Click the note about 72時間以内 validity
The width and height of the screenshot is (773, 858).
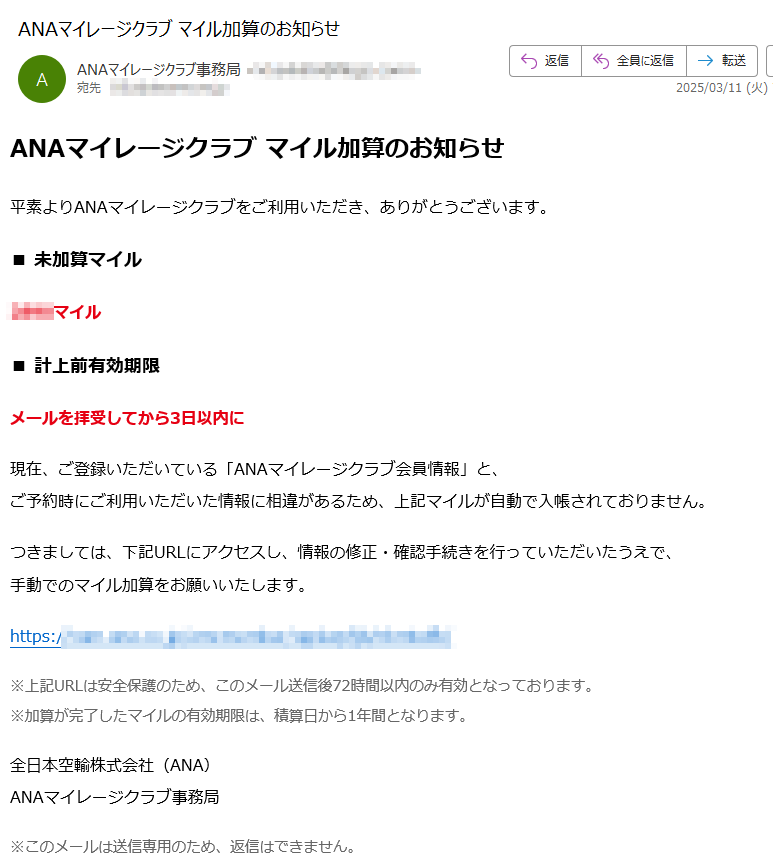(302, 686)
